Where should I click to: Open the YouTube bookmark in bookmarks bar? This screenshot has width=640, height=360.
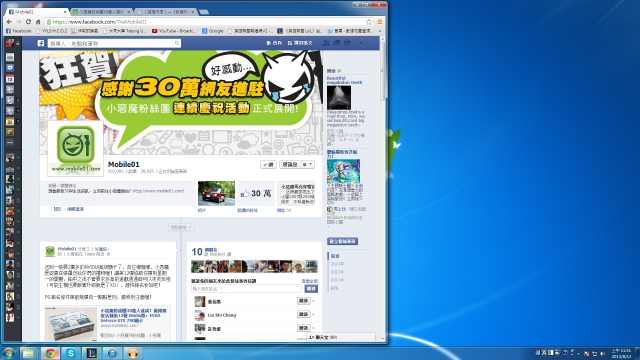[174, 31]
